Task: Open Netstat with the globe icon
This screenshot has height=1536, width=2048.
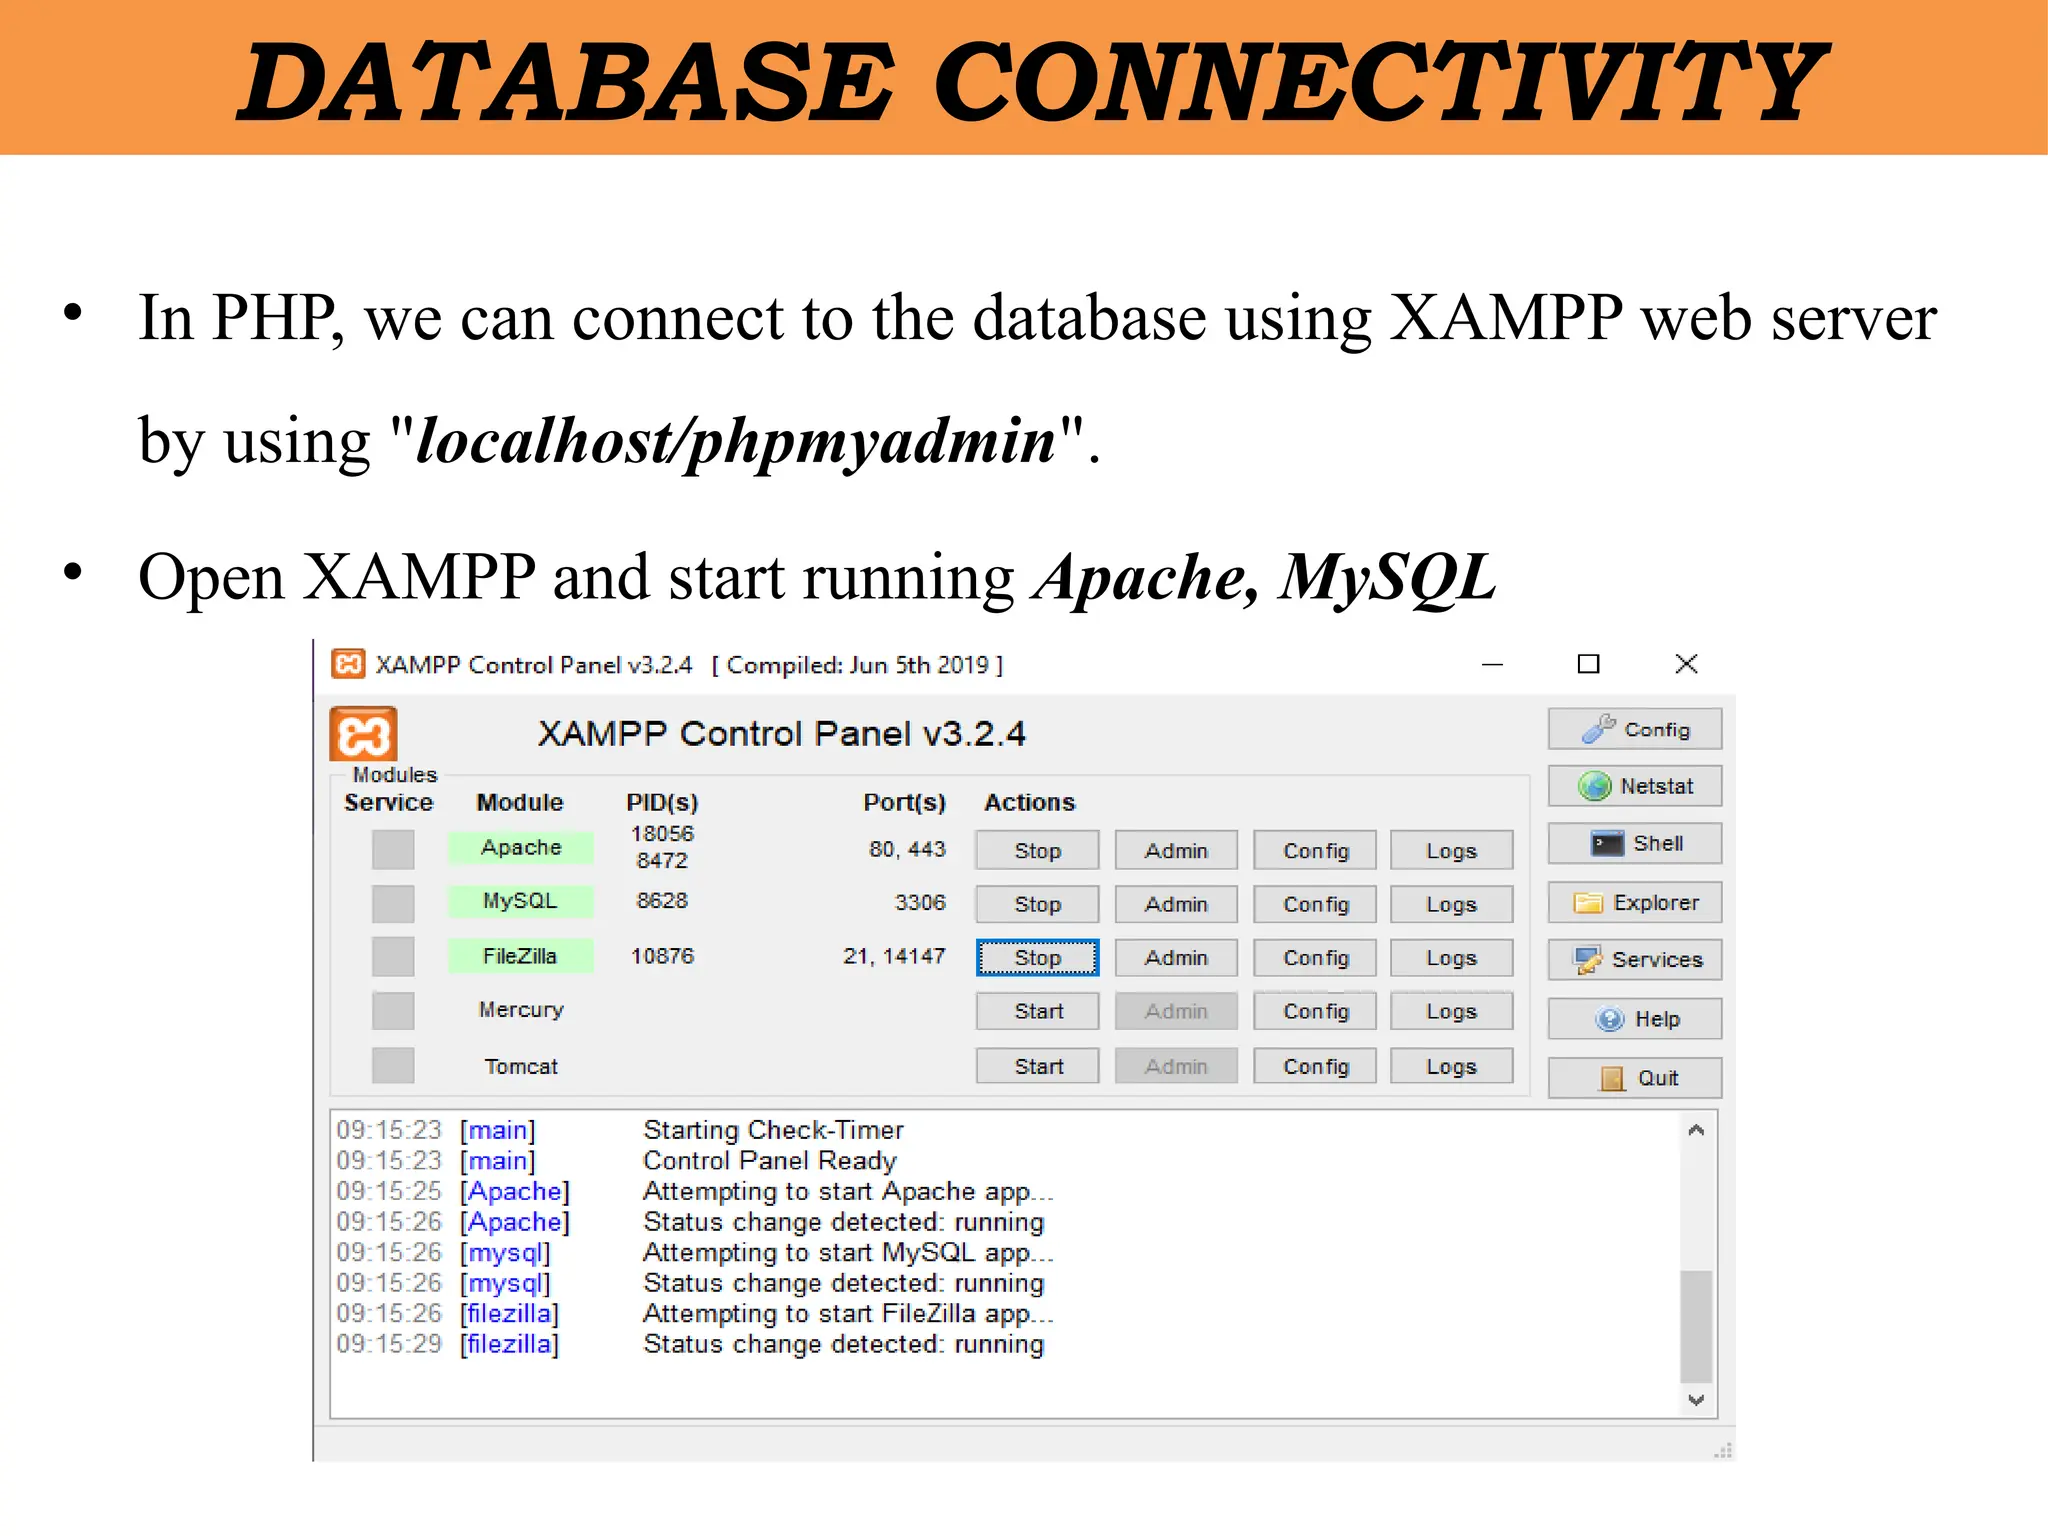Action: (x=1634, y=786)
